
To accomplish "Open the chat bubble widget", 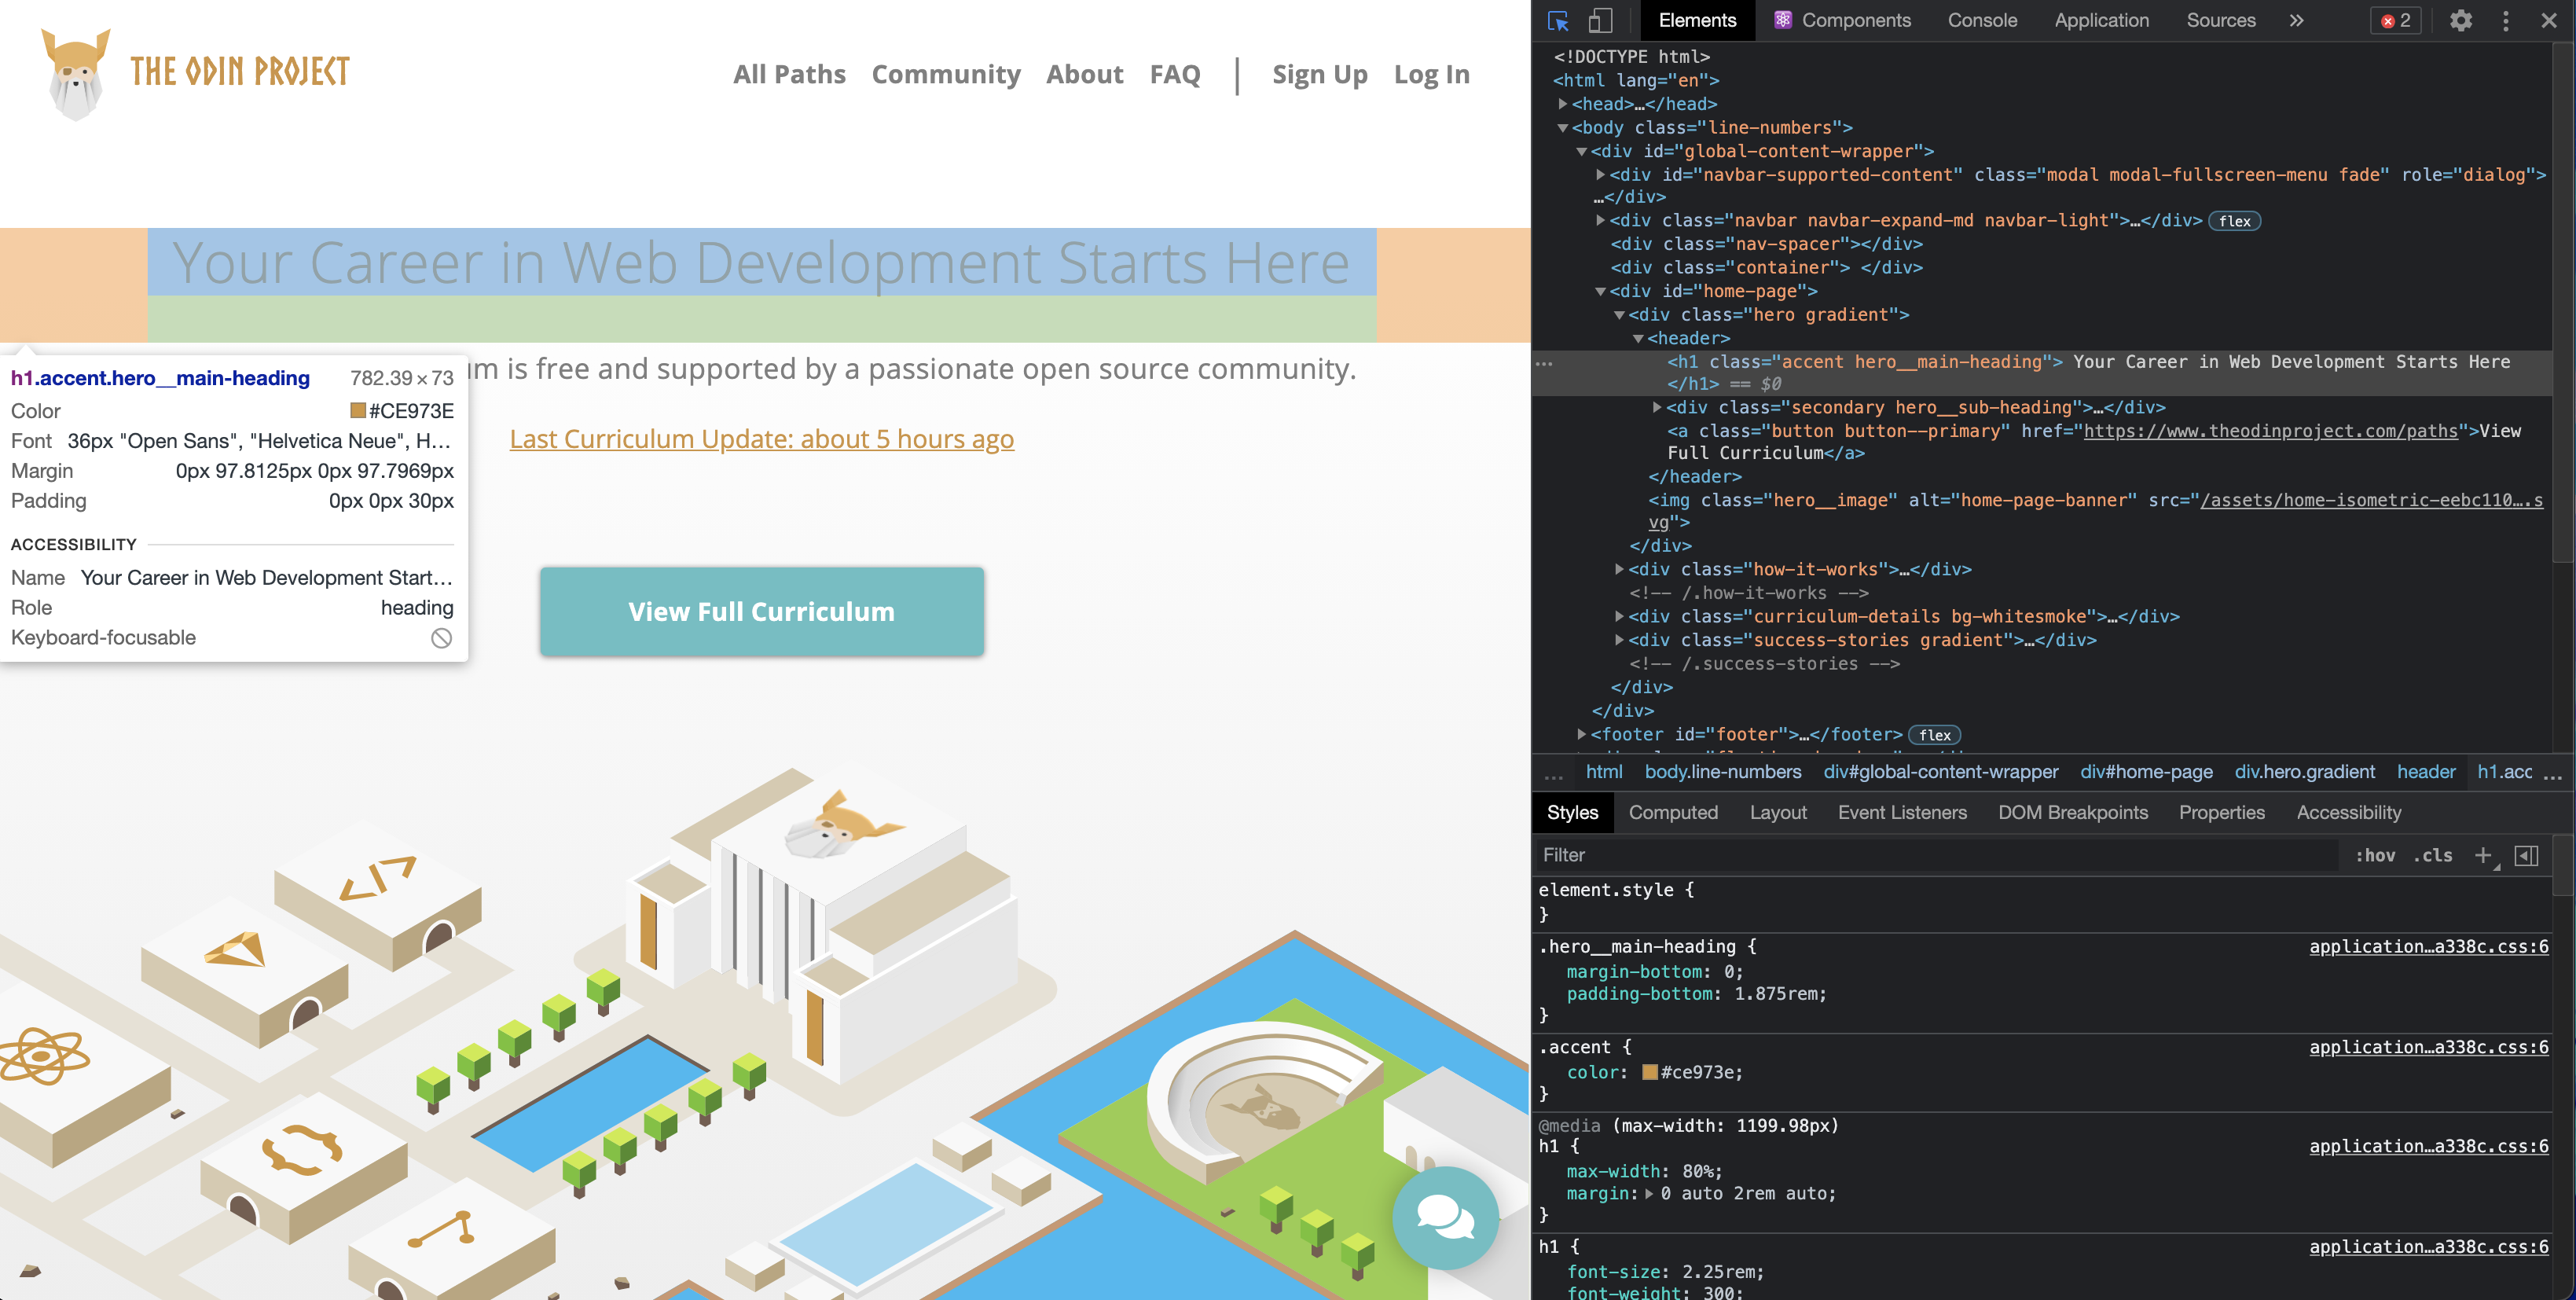I will point(1445,1217).
